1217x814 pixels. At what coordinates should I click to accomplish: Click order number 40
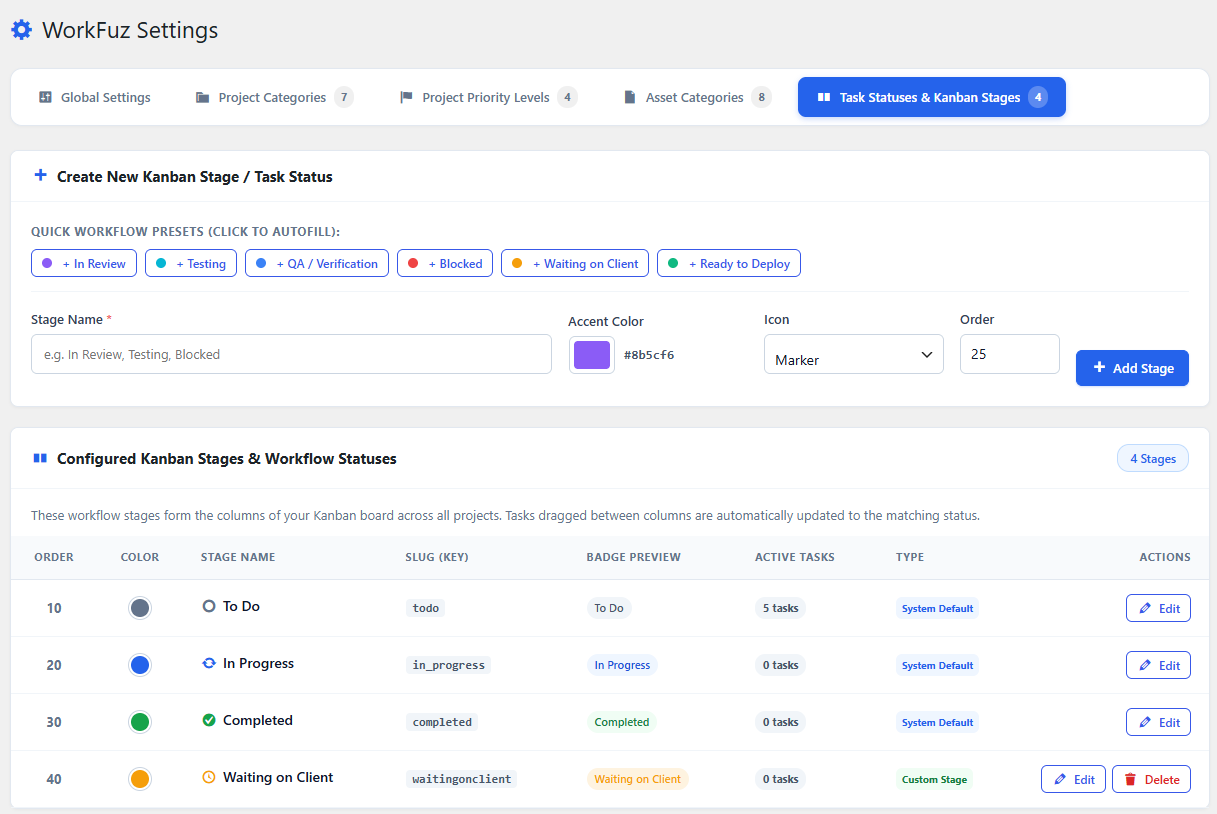54,779
